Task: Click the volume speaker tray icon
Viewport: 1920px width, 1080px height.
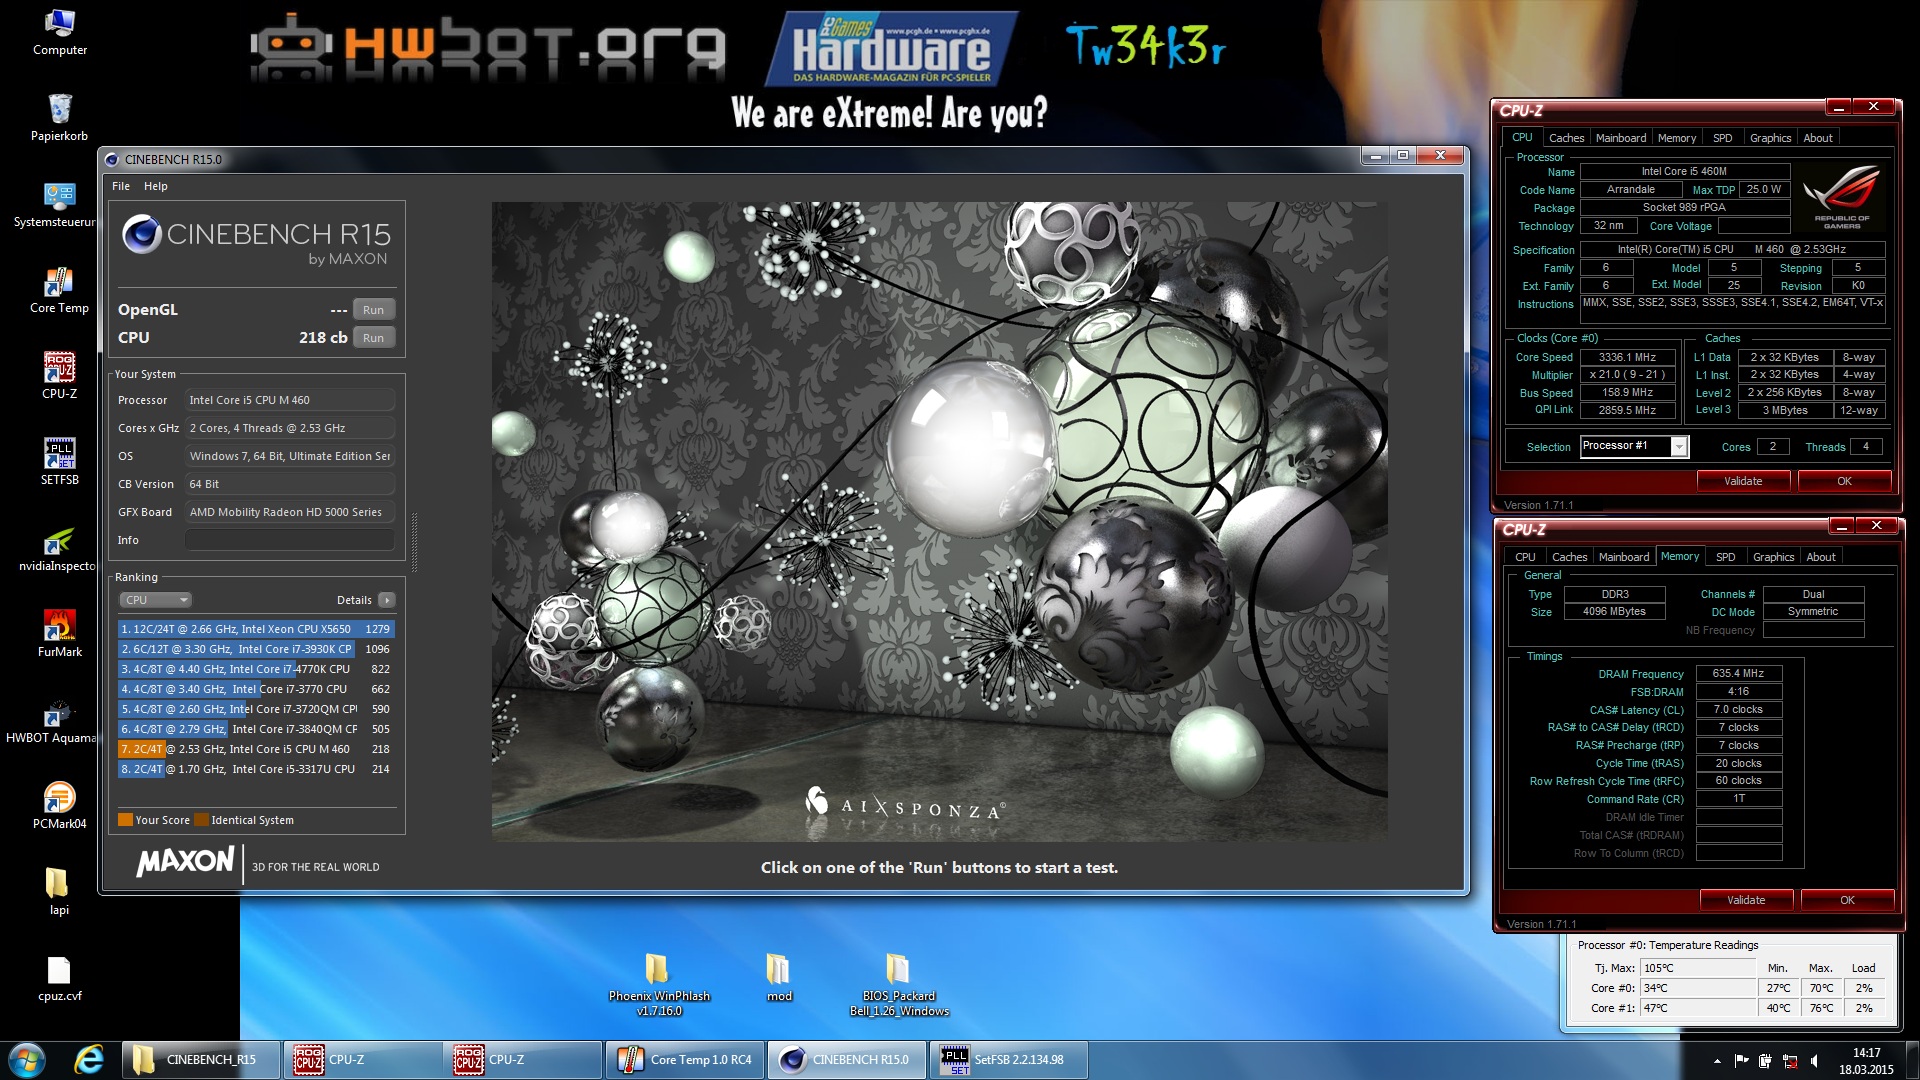Action: point(1815,1061)
